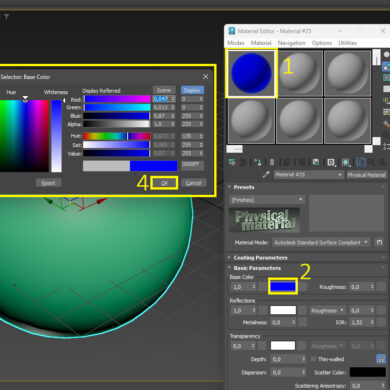Close the Color Selector dialog
Screen dimensions: 390x390
[x=205, y=77]
